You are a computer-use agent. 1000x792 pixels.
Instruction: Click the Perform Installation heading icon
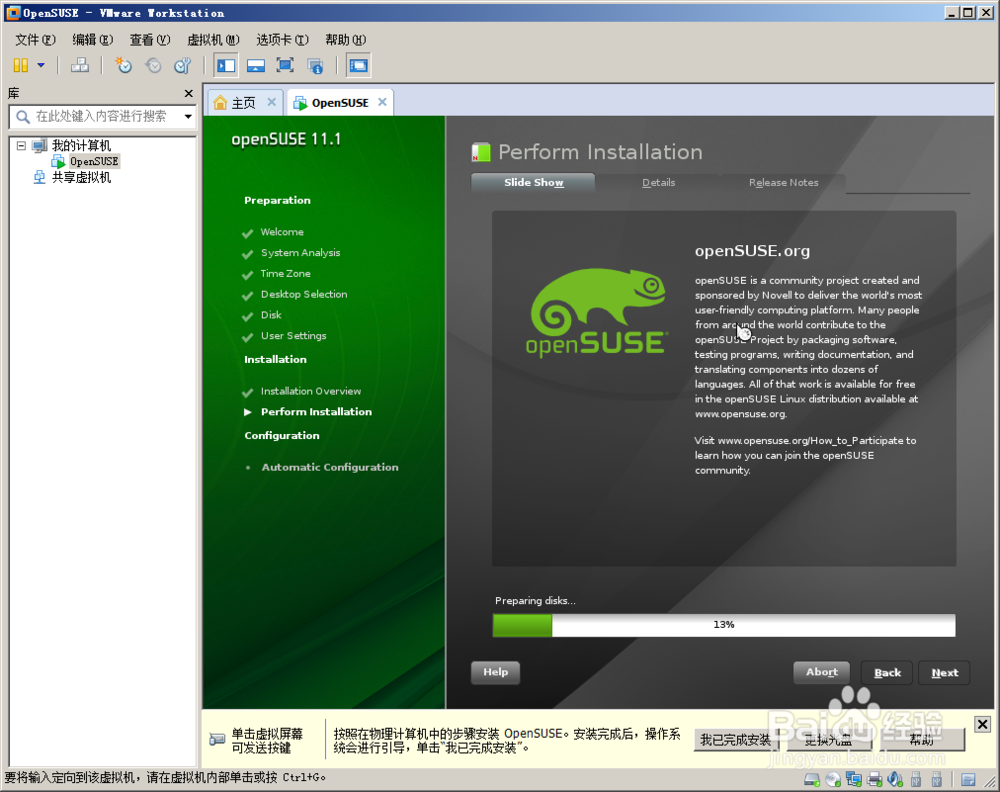pyautogui.click(x=481, y=152)
